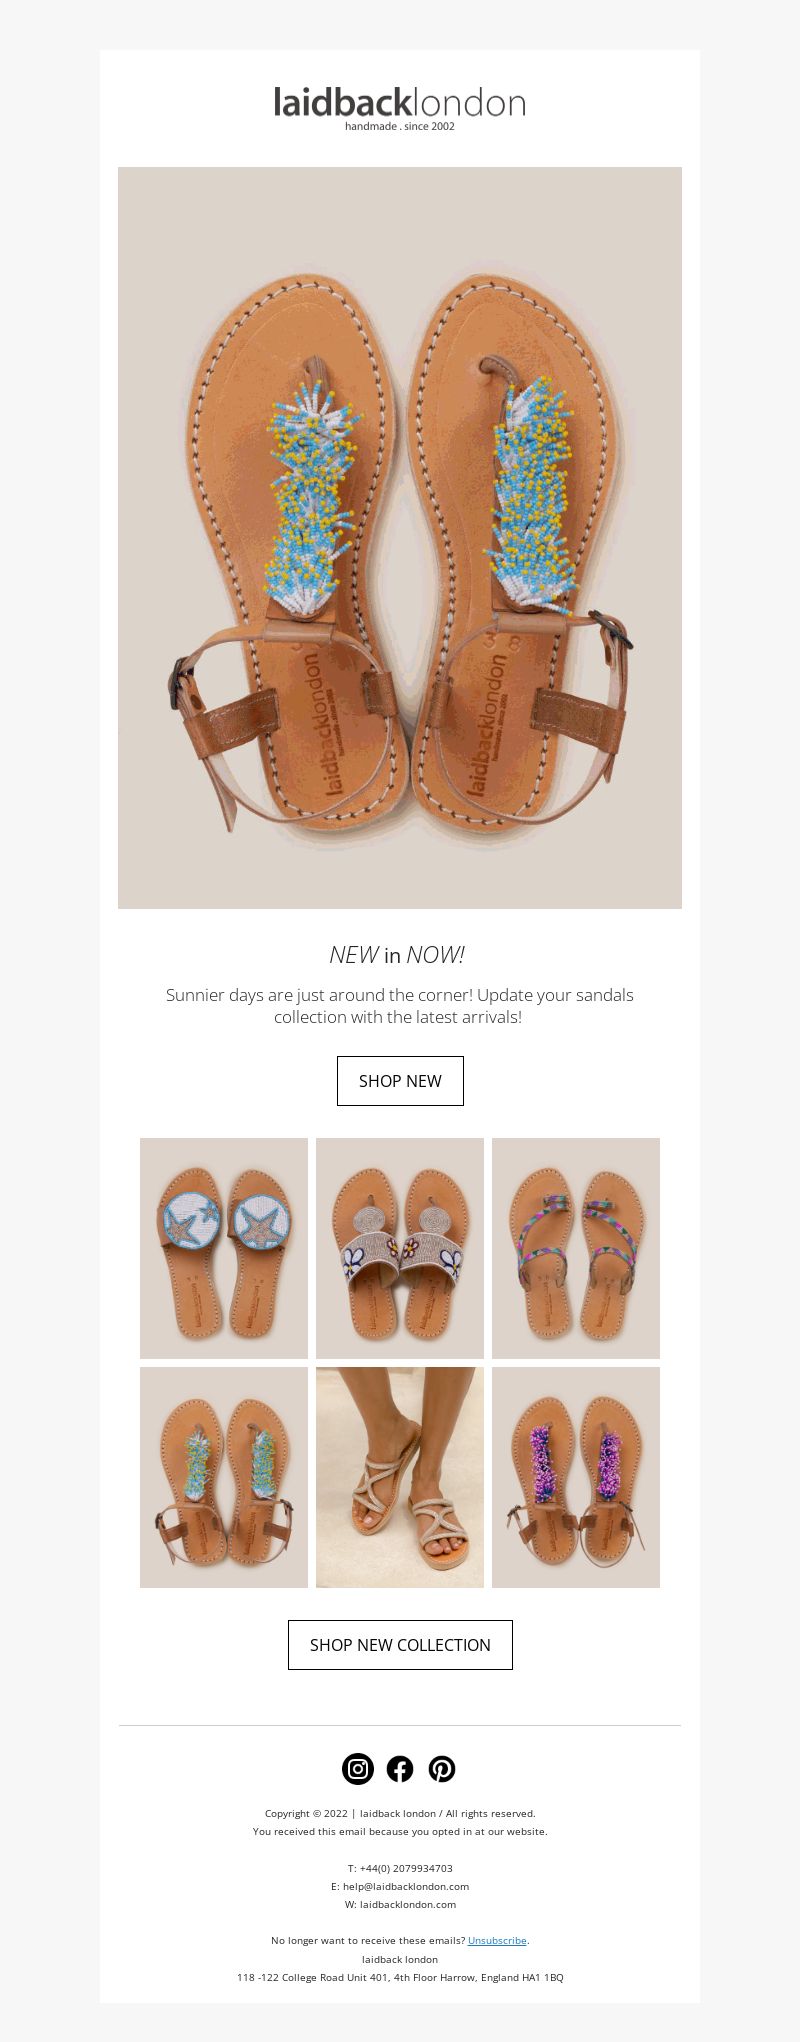The height and width of the screenshot is (2042, 800).
Task: Select the small blue beaded T-strap sandal thumbnail
Action: [x=224, y=1477]
